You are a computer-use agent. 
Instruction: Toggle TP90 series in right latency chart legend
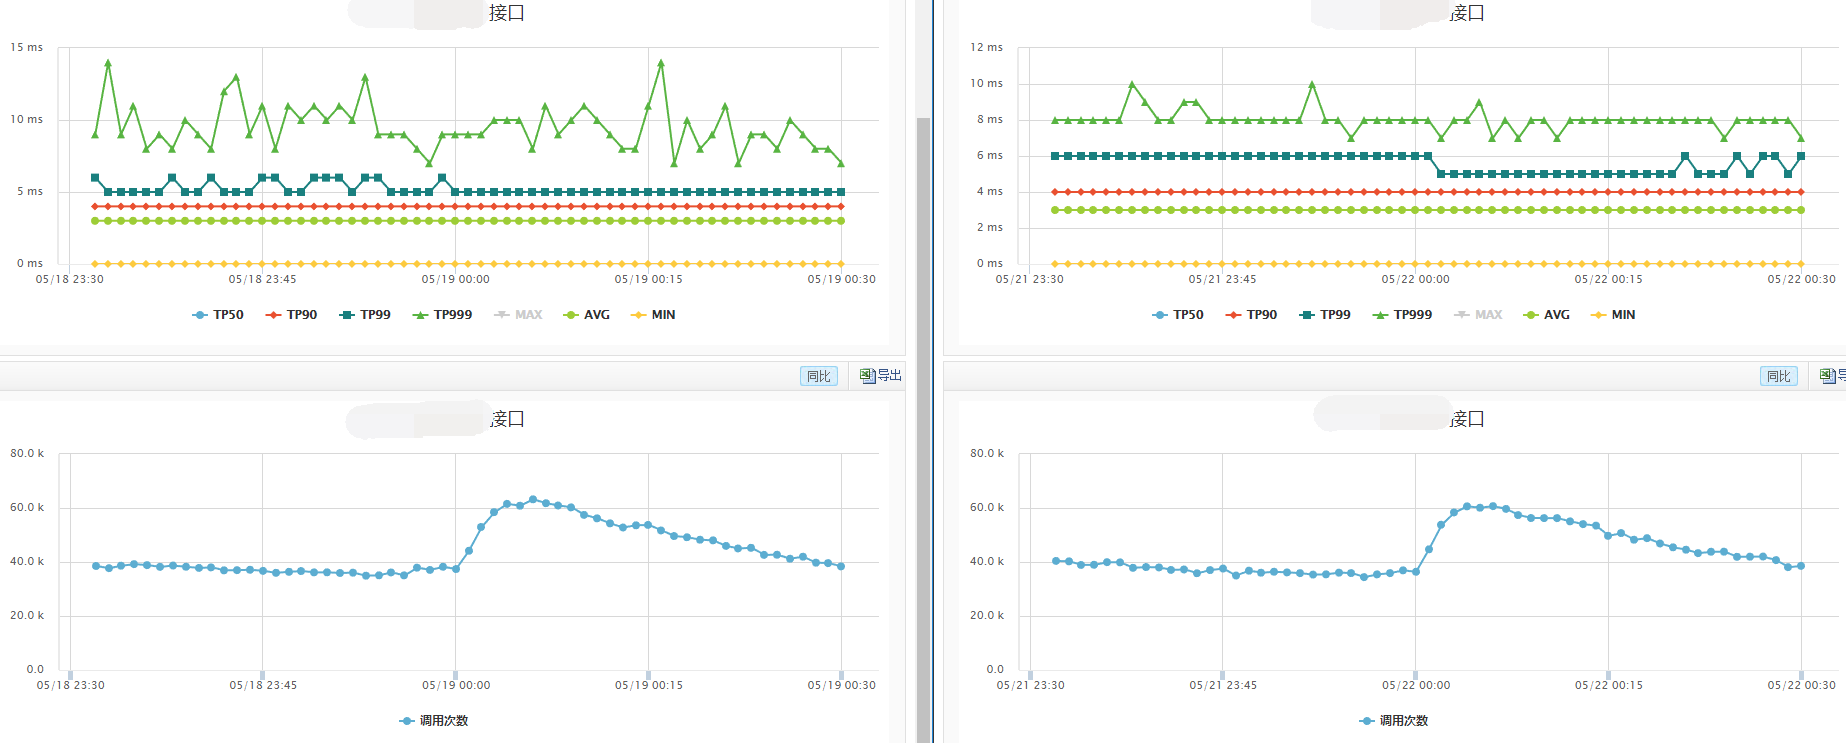[1251, 315]
